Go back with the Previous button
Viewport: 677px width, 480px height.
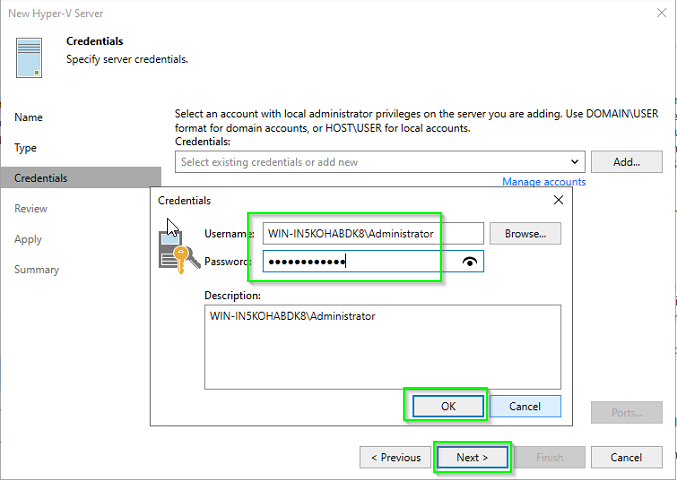point(395,457)
